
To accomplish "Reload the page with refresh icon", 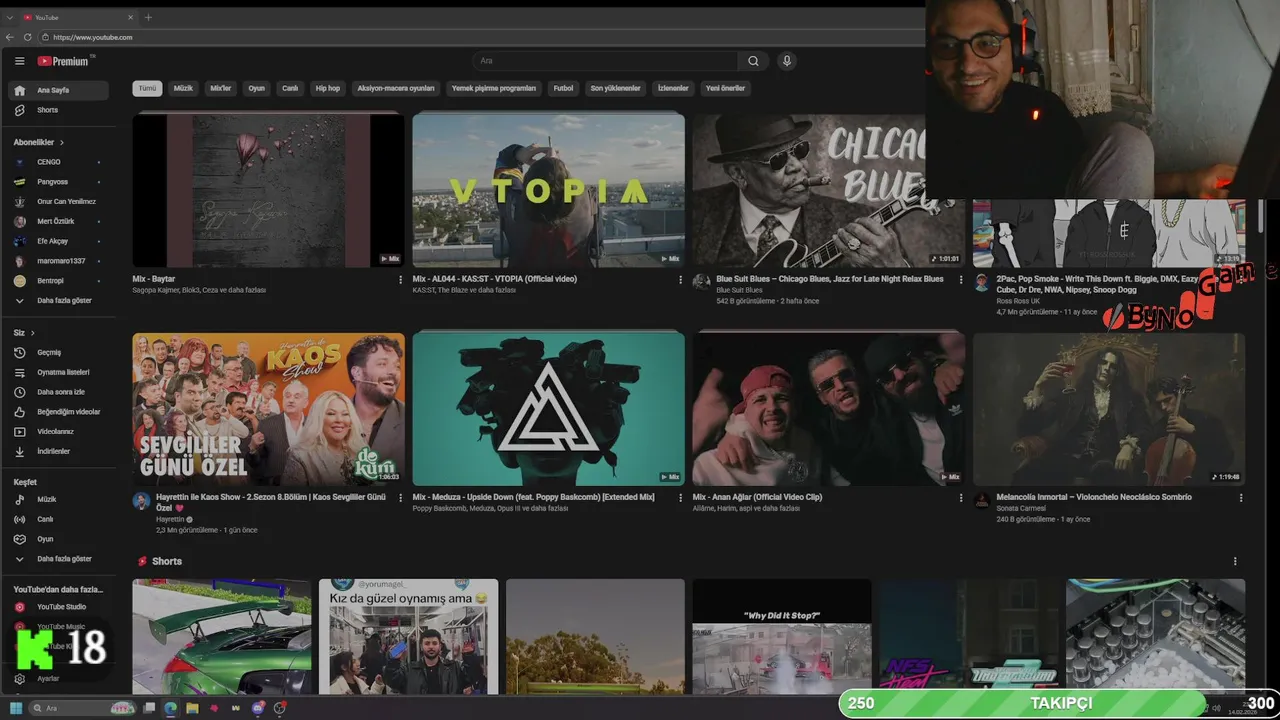I will click(x=28, y=37).
